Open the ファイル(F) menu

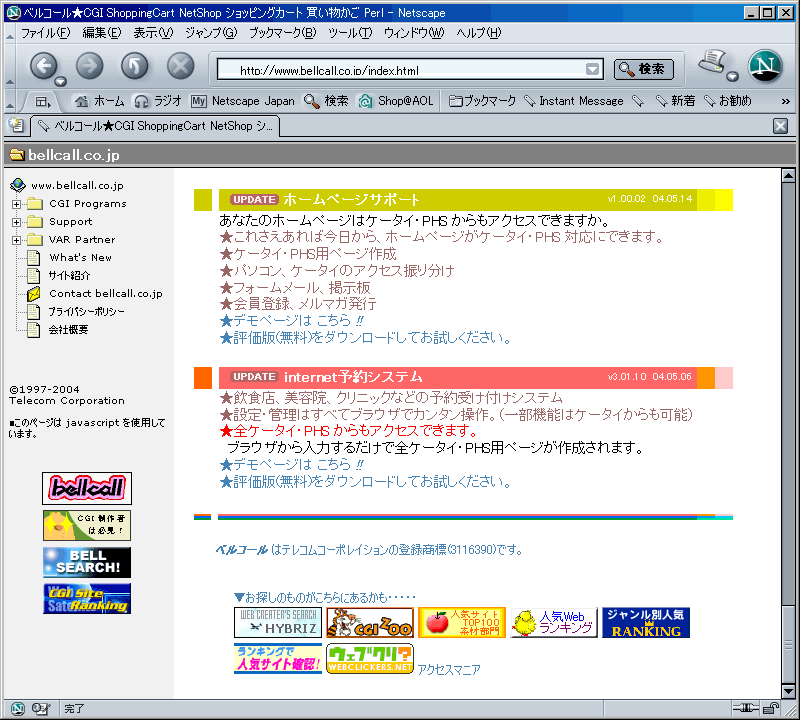coord(45,33)
